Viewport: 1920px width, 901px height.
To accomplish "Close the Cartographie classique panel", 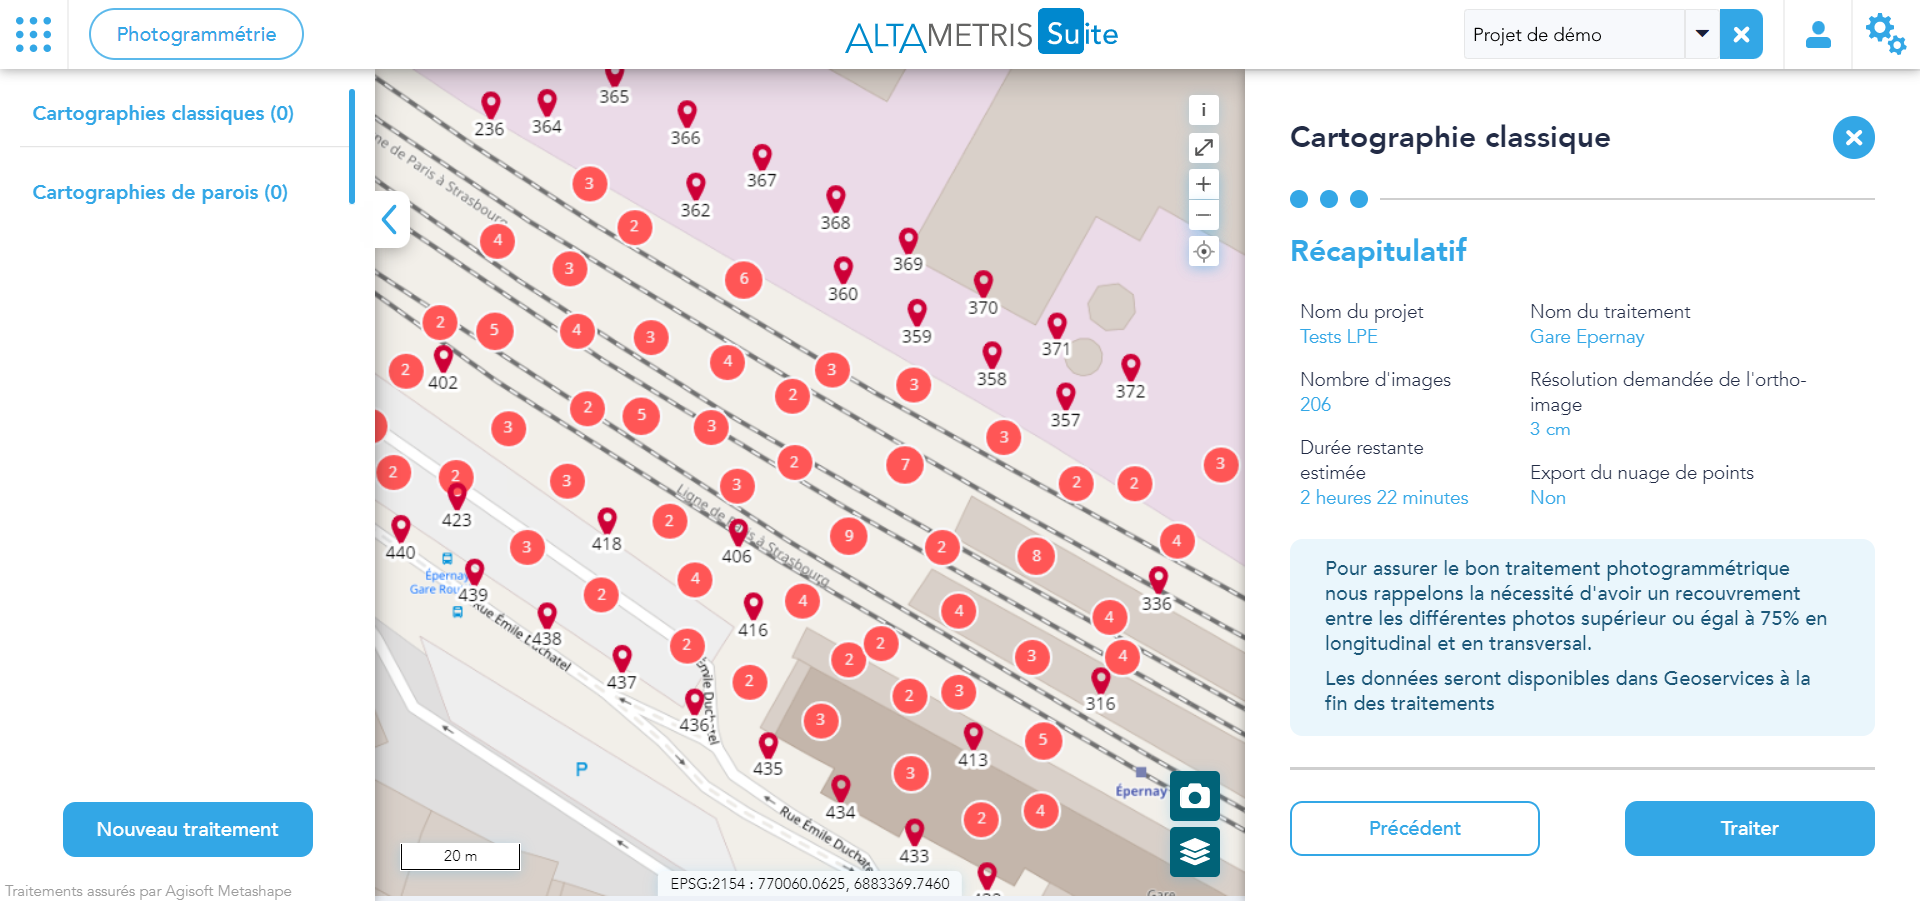I will (x=1853, y=138).
